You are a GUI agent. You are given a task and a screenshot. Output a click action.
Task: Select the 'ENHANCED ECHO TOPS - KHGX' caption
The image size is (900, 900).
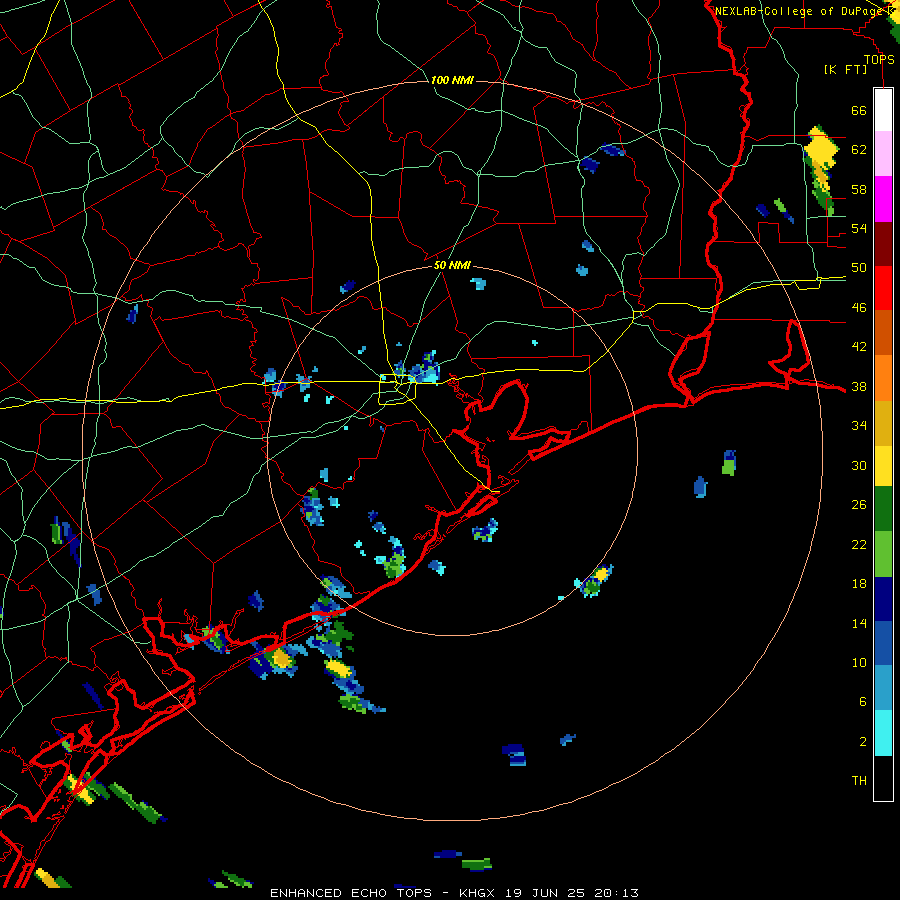(385, 893)
